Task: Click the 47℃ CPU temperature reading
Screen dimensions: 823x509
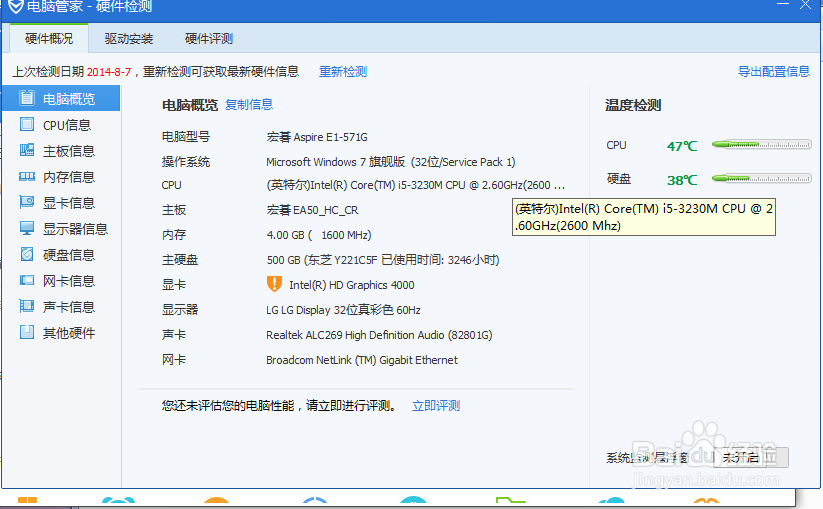Action: click(x=682, y=146)
